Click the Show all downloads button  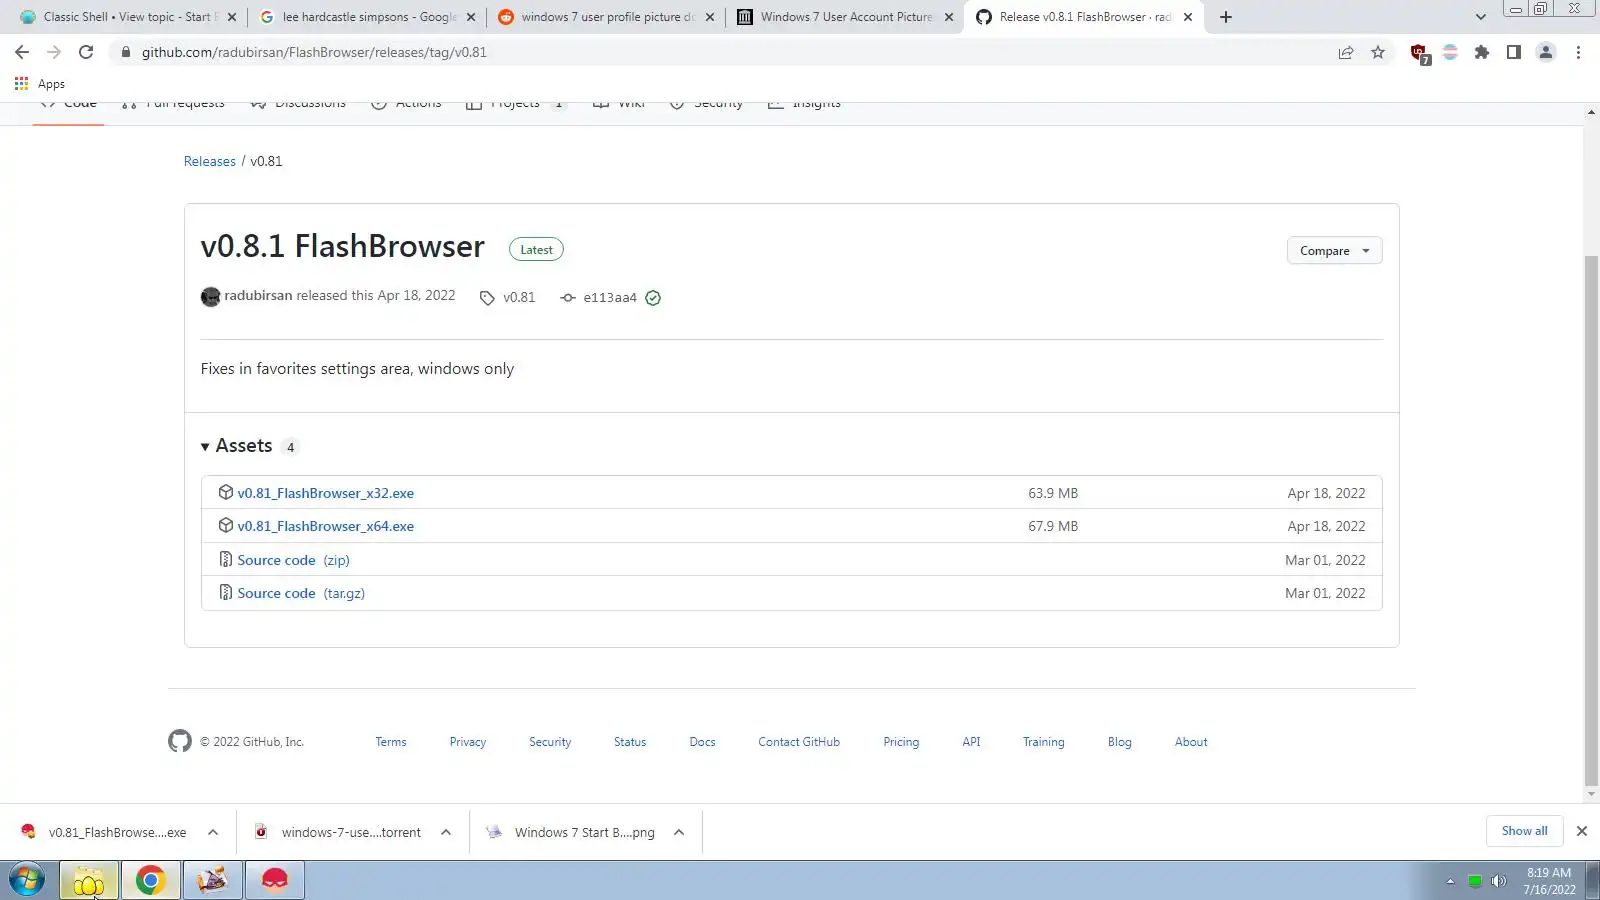1524,831
